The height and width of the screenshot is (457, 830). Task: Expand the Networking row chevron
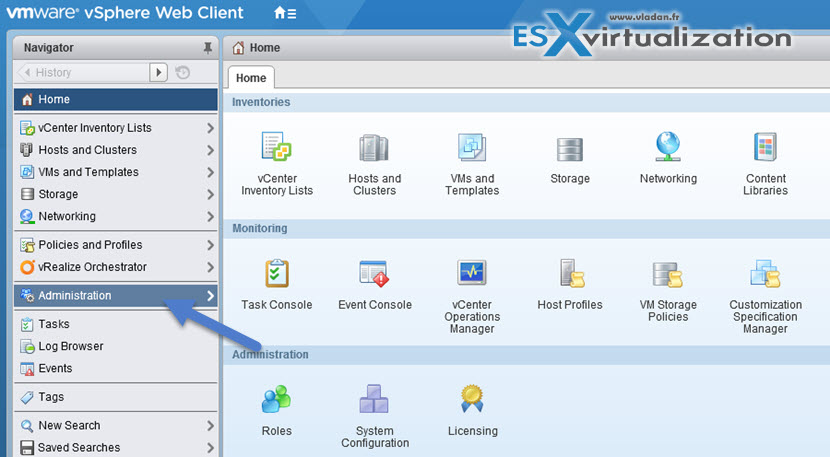coord(210,217)
